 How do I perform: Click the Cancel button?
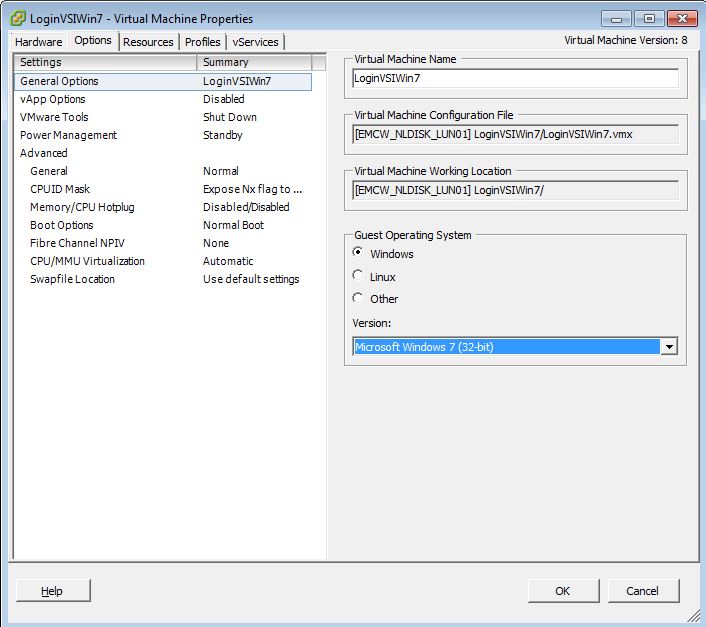[643, 591]
